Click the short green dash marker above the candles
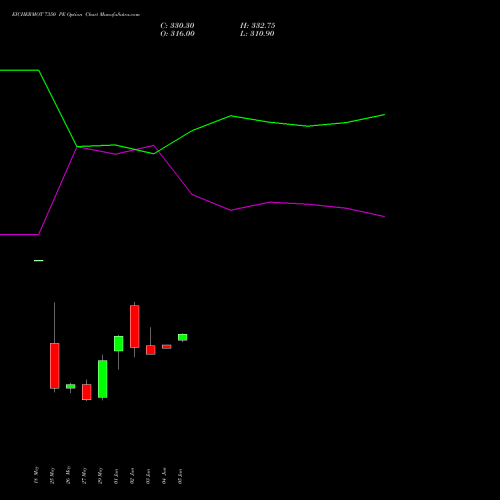 [x=39, y=261]
